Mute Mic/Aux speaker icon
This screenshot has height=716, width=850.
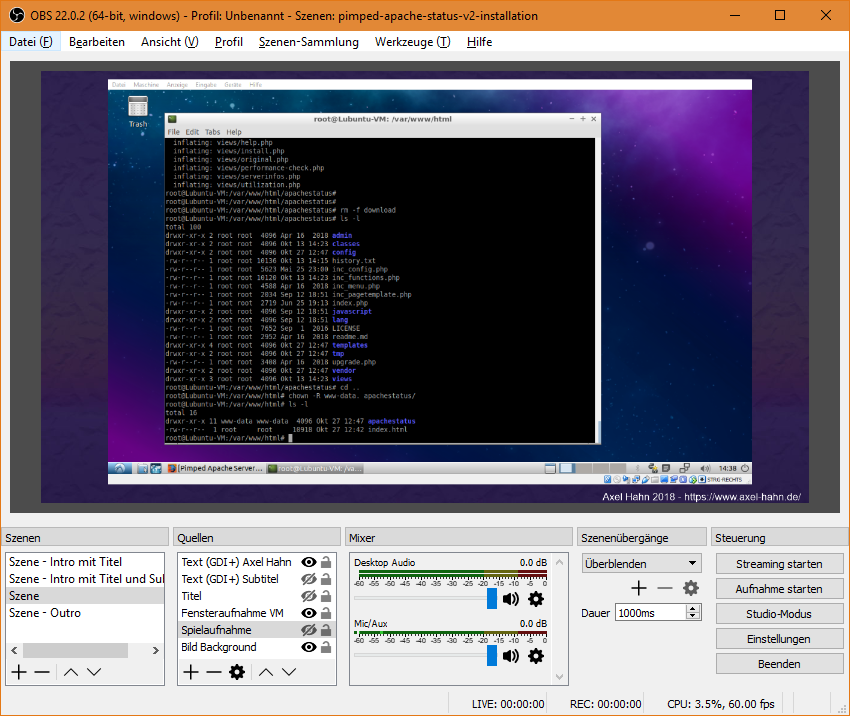tap(511, 656)
